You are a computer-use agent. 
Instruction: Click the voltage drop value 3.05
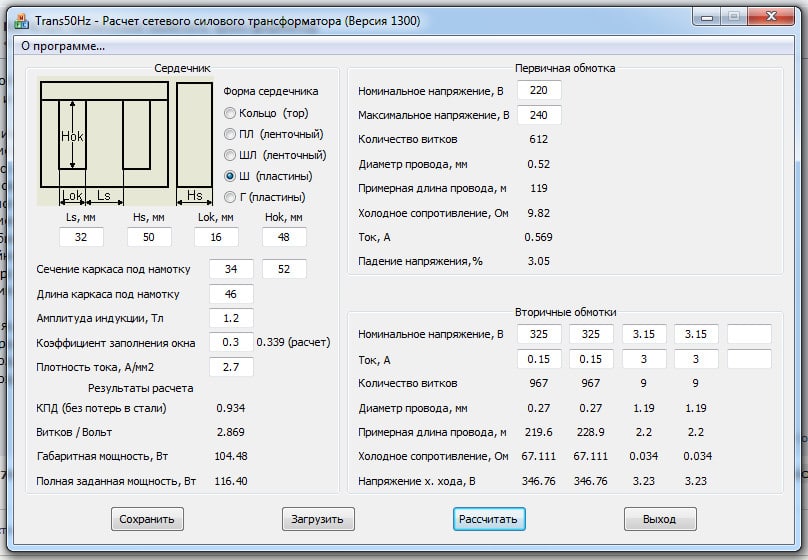point(538,261)
